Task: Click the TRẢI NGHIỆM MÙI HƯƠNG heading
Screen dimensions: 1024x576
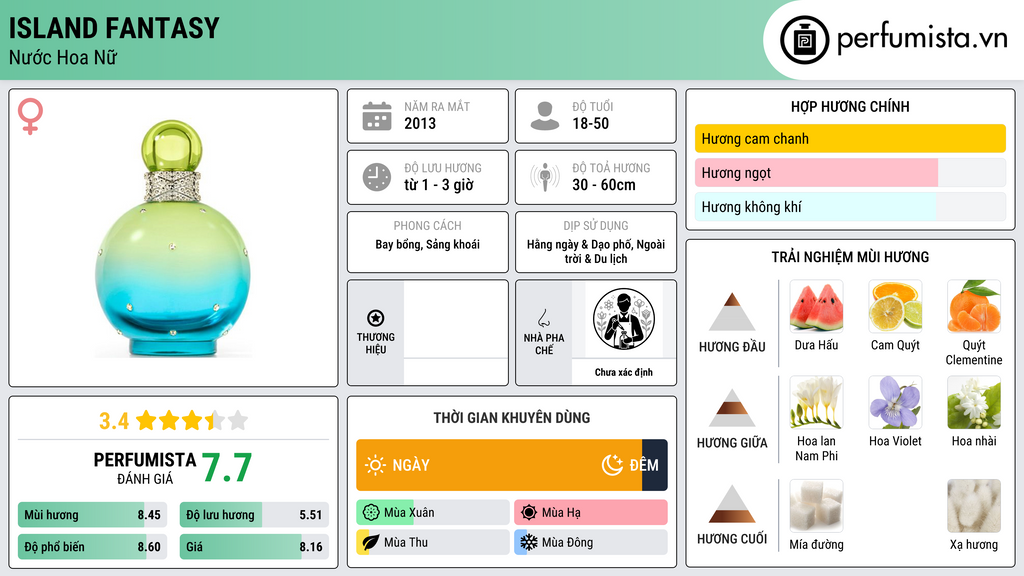Action: [850, 257]
